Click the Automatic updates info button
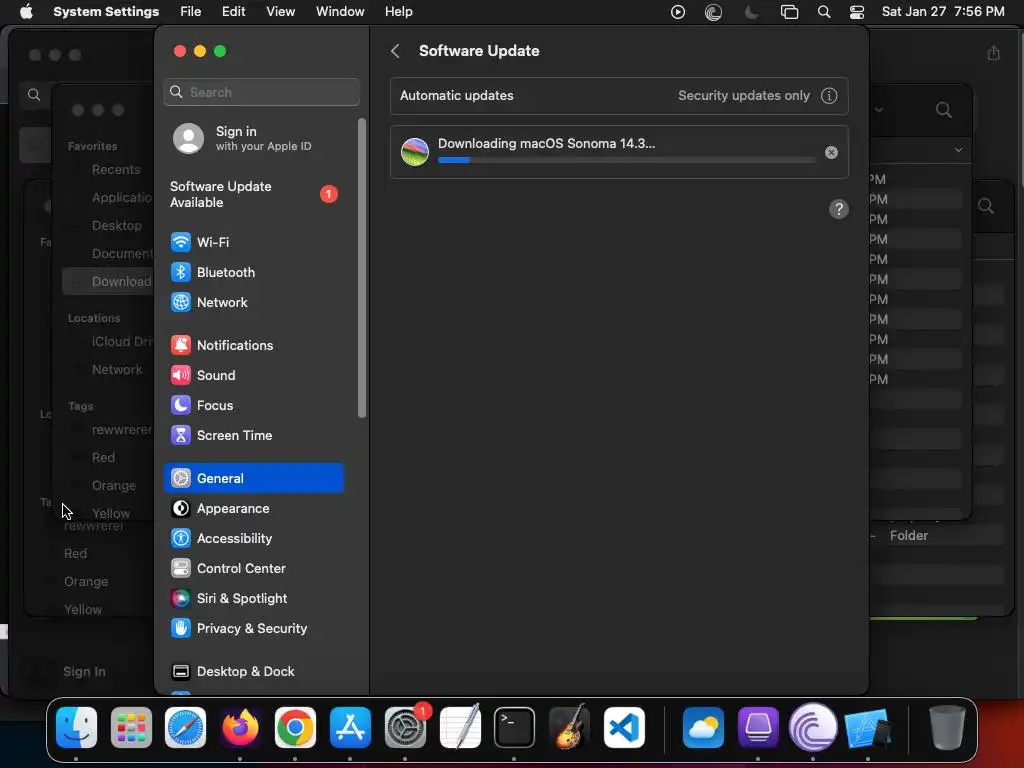Image resolution: width=1024 pixels, height=768 pixels. (x=829, y=96)
